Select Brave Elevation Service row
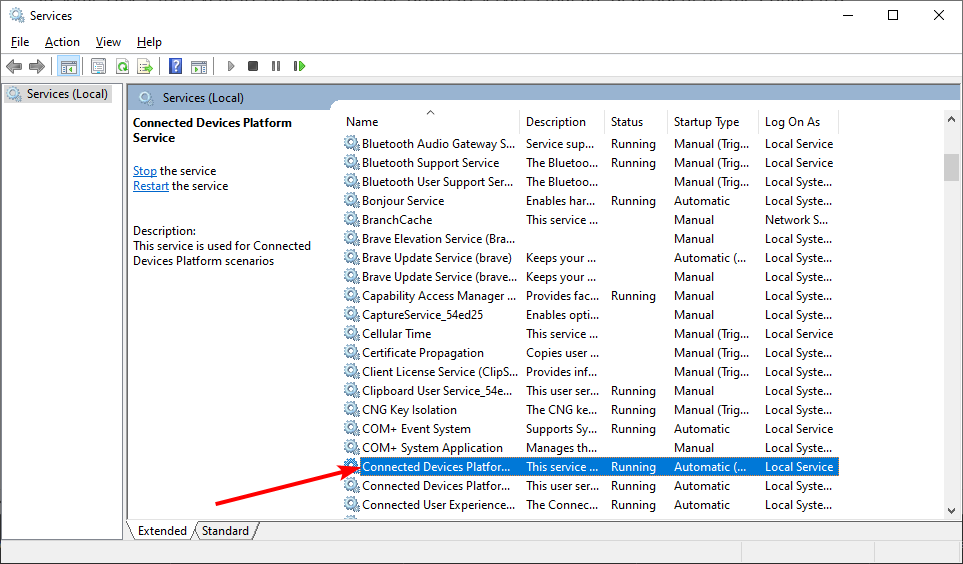The image size is (963, 564). coord(590,238)
